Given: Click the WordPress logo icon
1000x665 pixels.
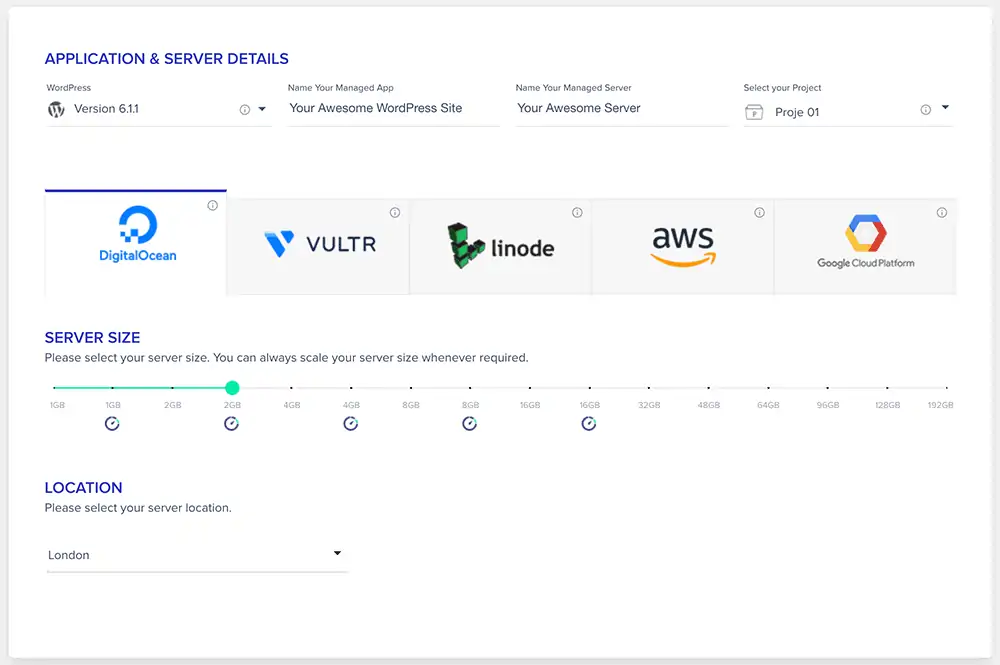Looking at the screenshot, I should 56,110.
